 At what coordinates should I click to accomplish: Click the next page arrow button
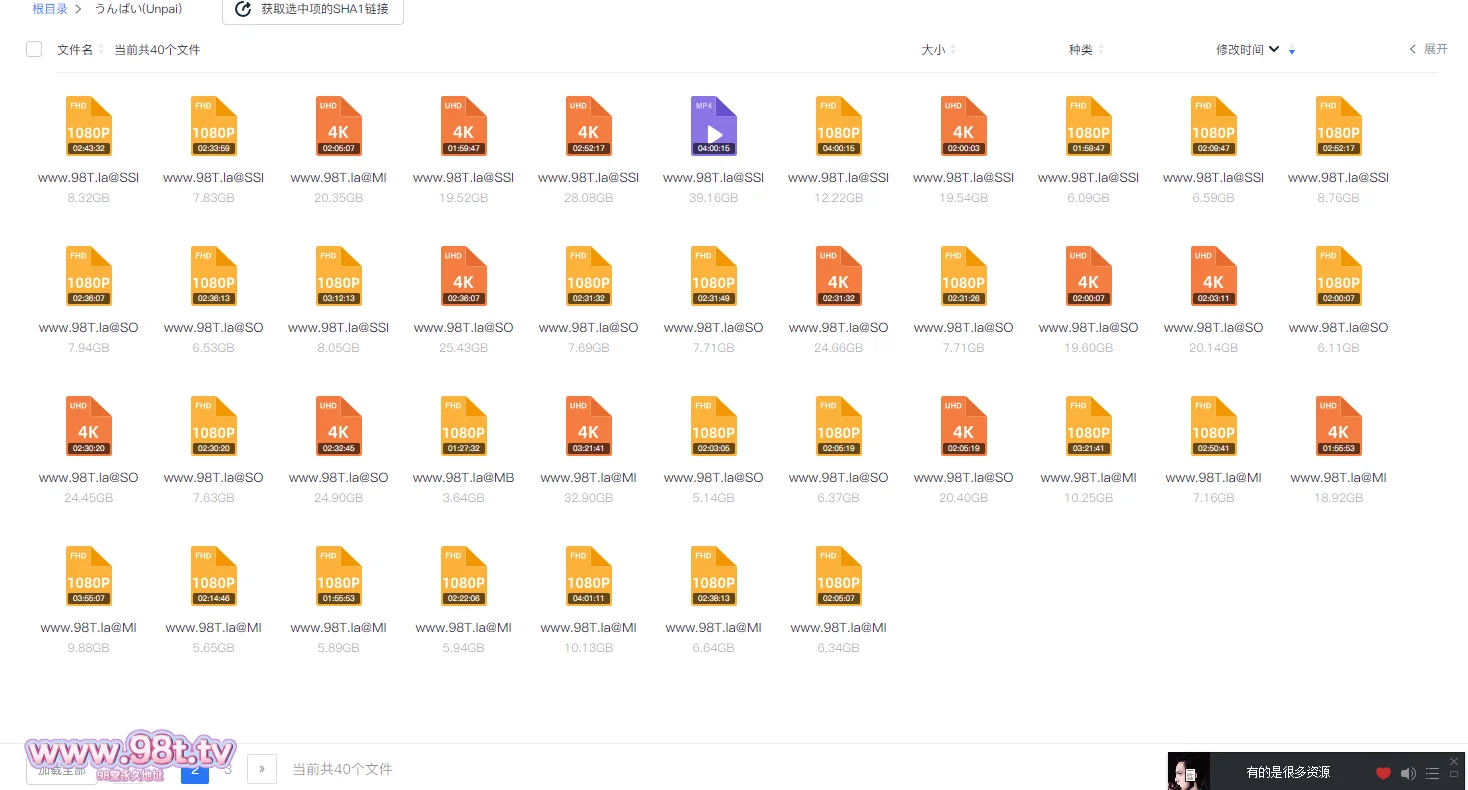[261, 769]
